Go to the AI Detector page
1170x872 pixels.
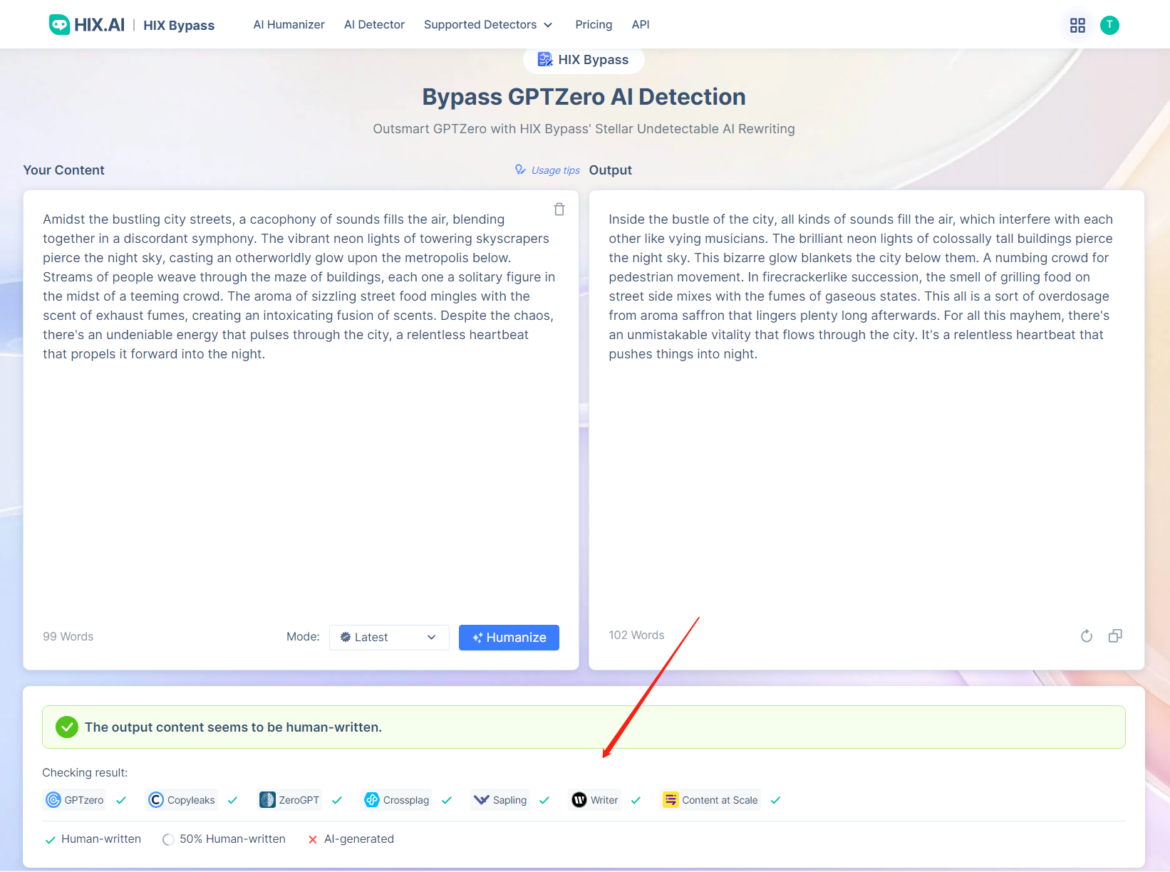coord(374,25)
